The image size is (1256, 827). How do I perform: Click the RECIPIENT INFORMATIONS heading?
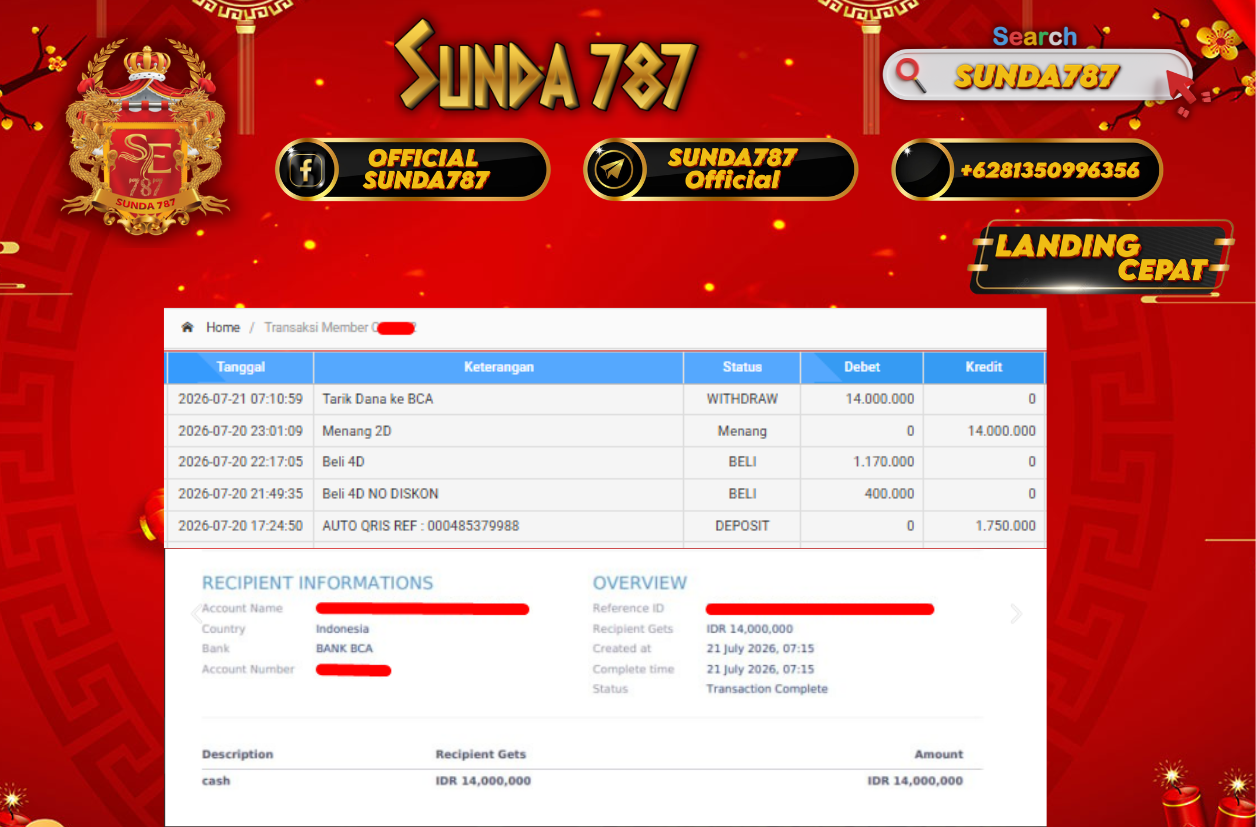click(318, 583)
